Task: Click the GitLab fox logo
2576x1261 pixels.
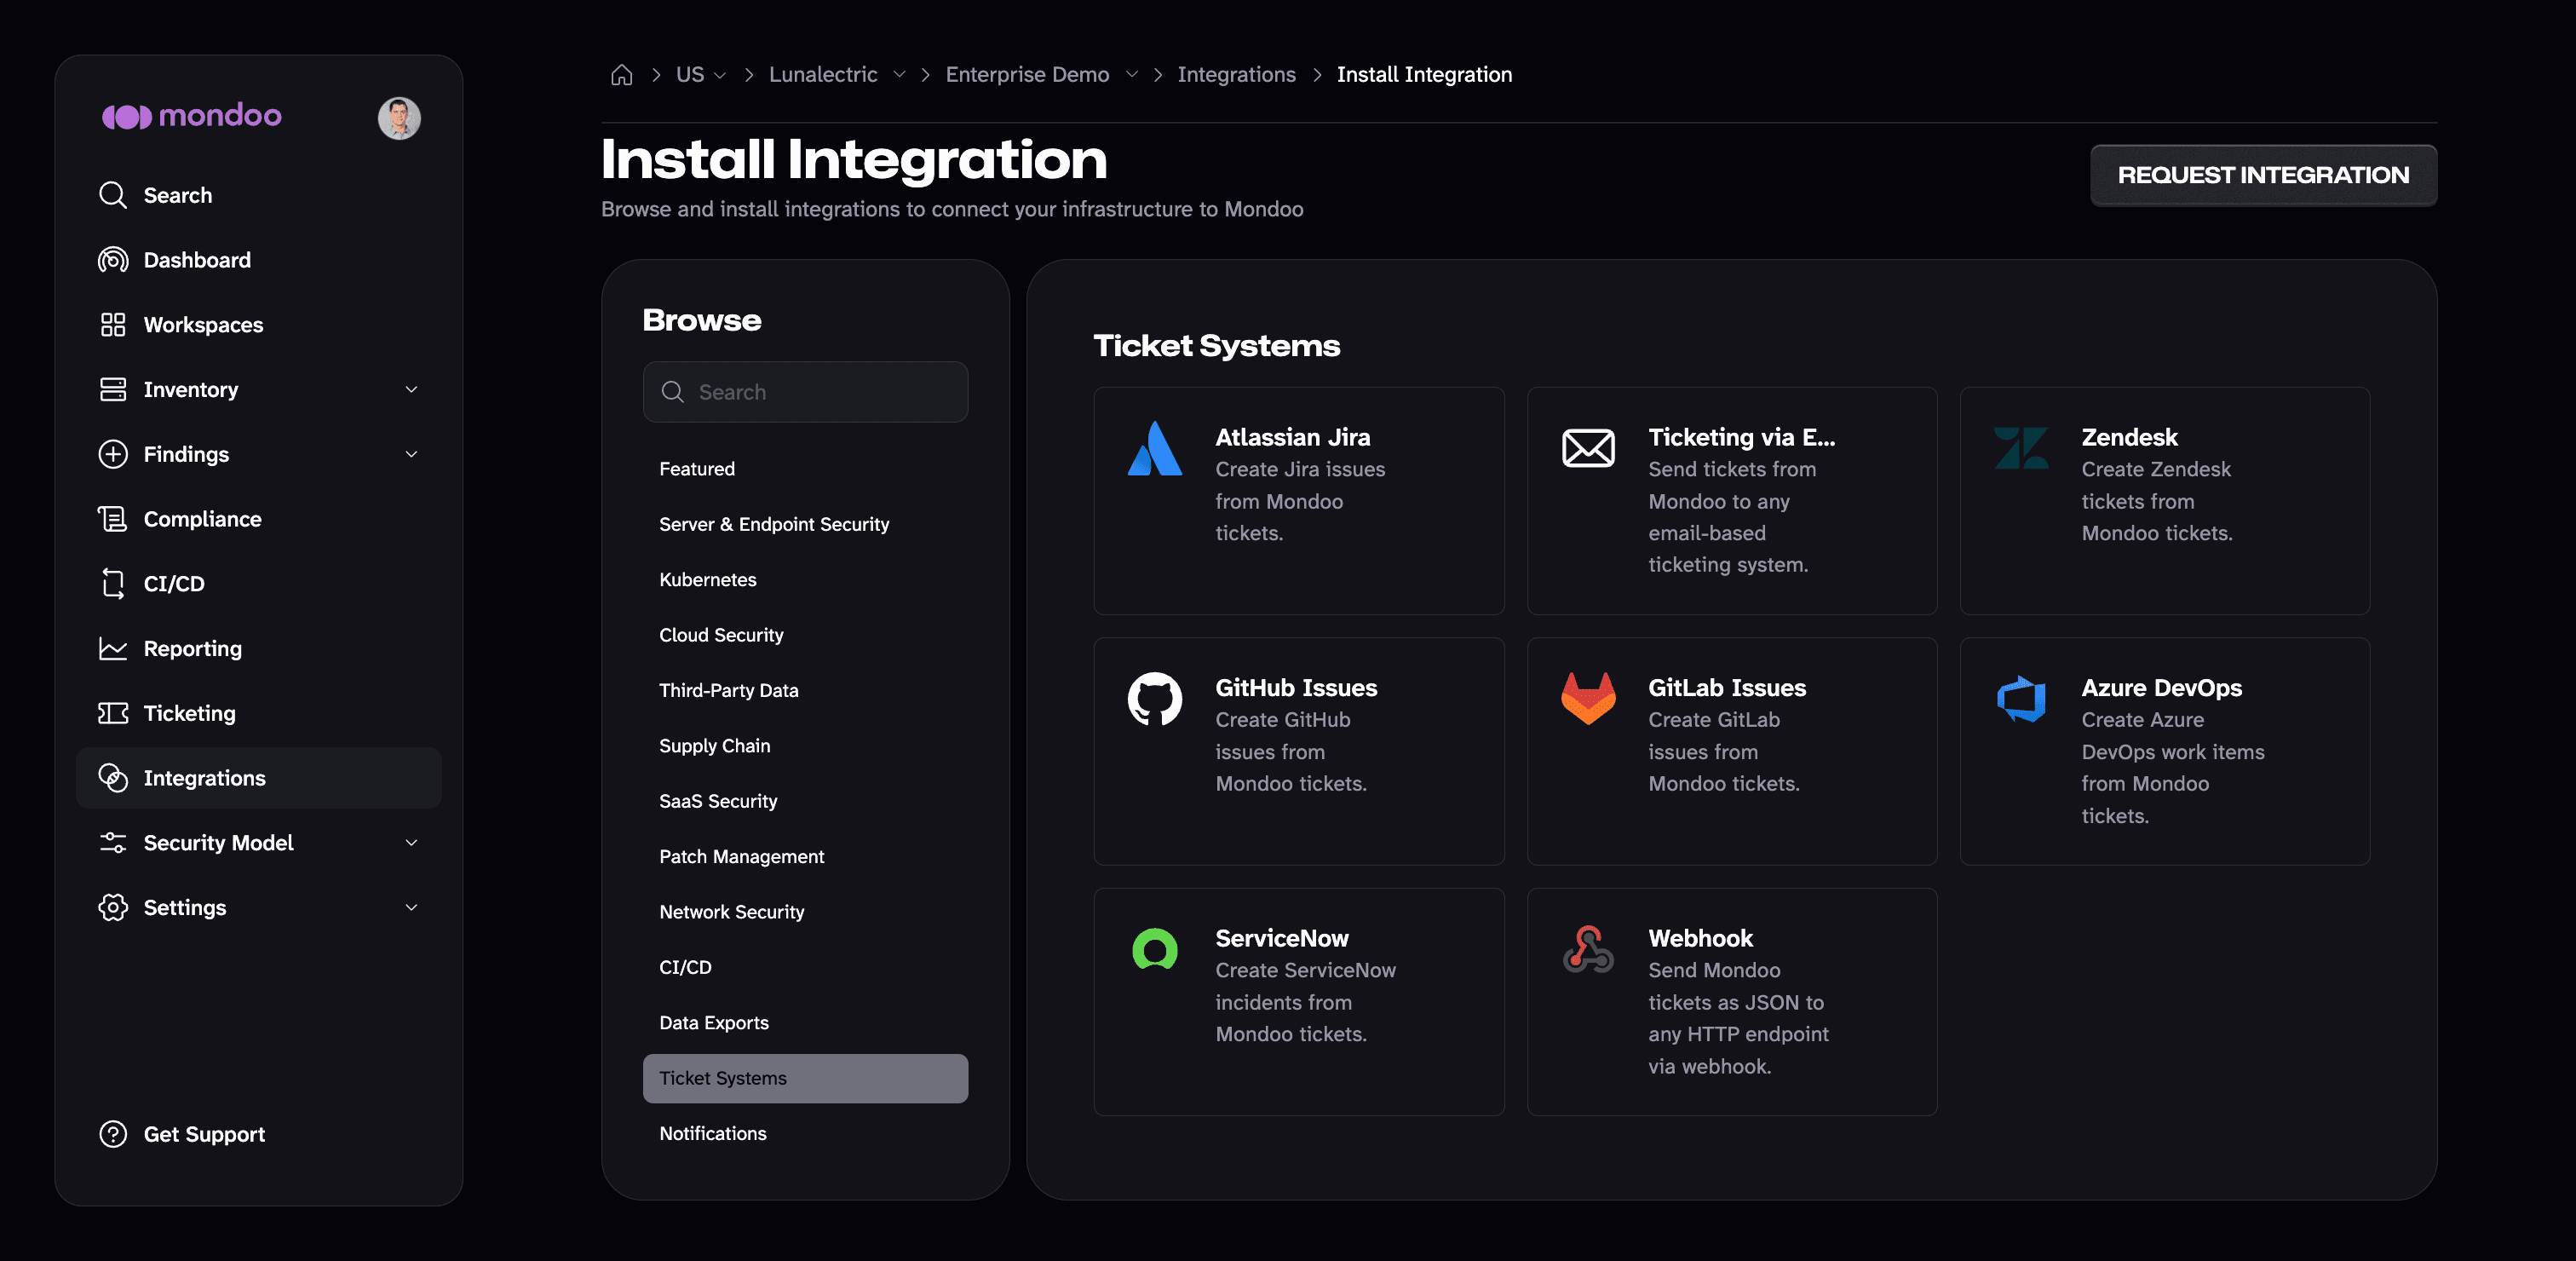Action: (x=1588, y=698)
